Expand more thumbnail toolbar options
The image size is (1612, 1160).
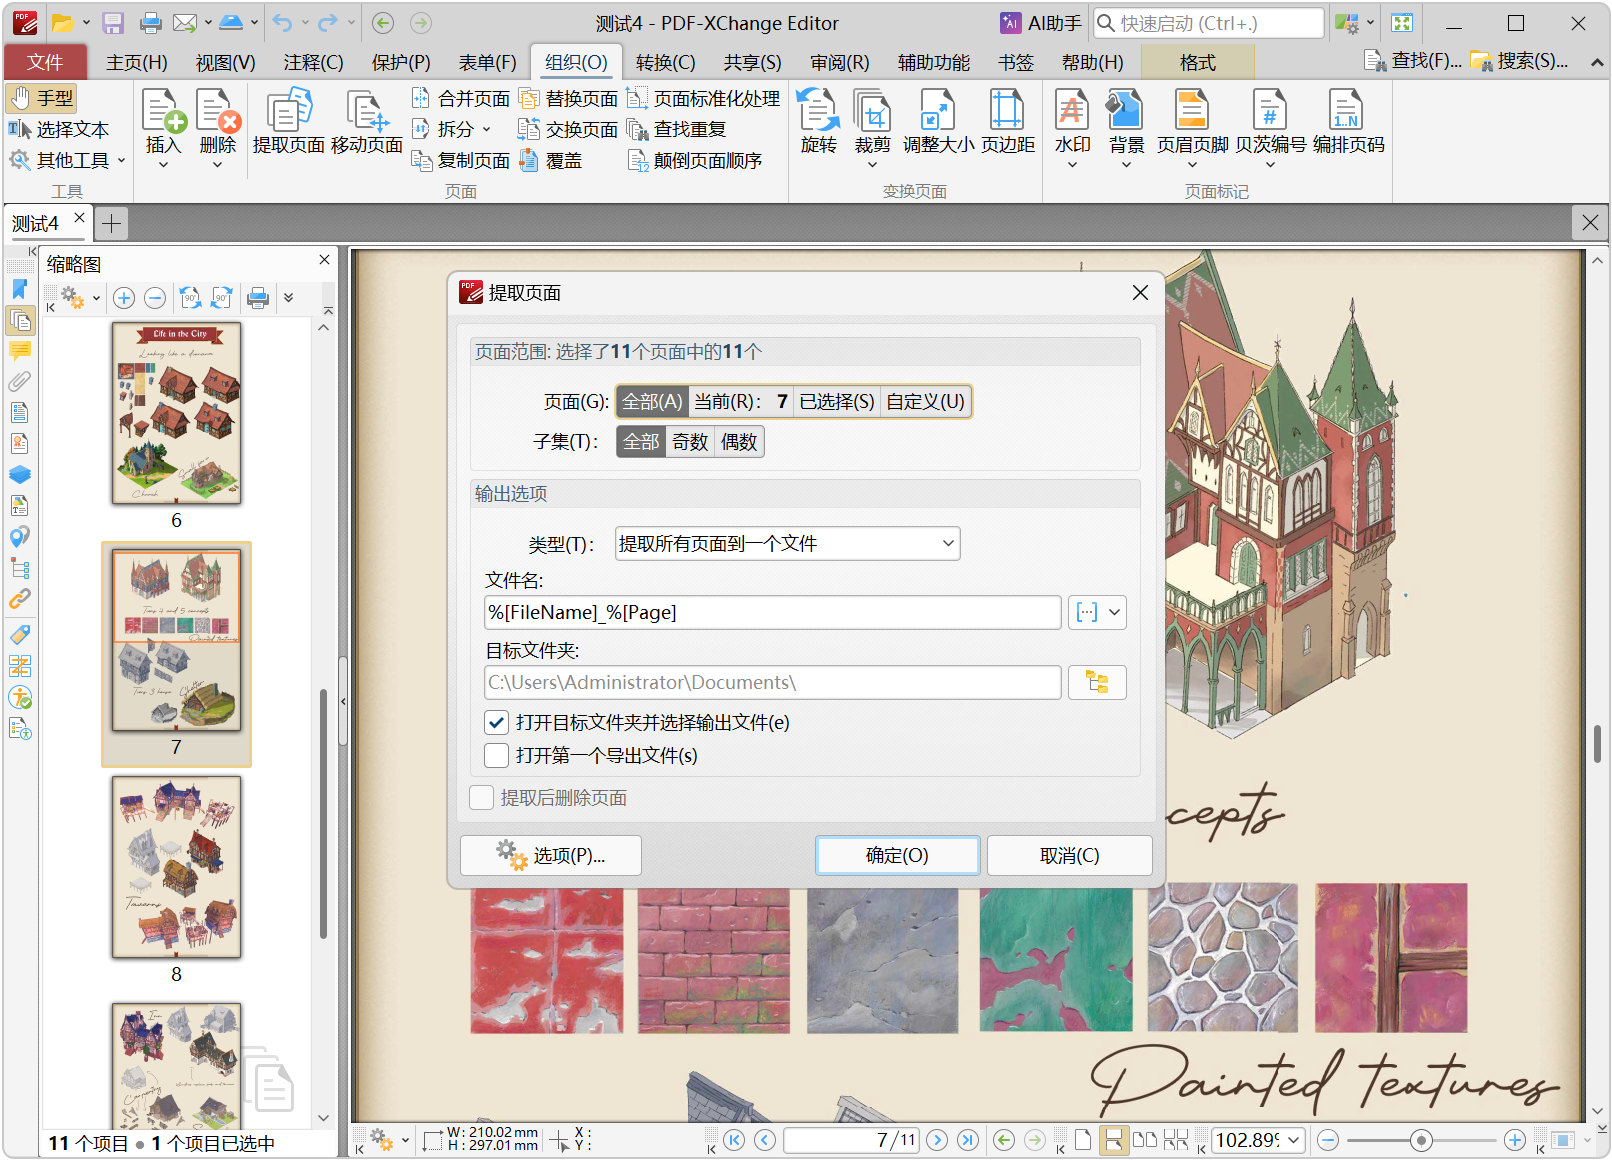(x=288, y=298)
